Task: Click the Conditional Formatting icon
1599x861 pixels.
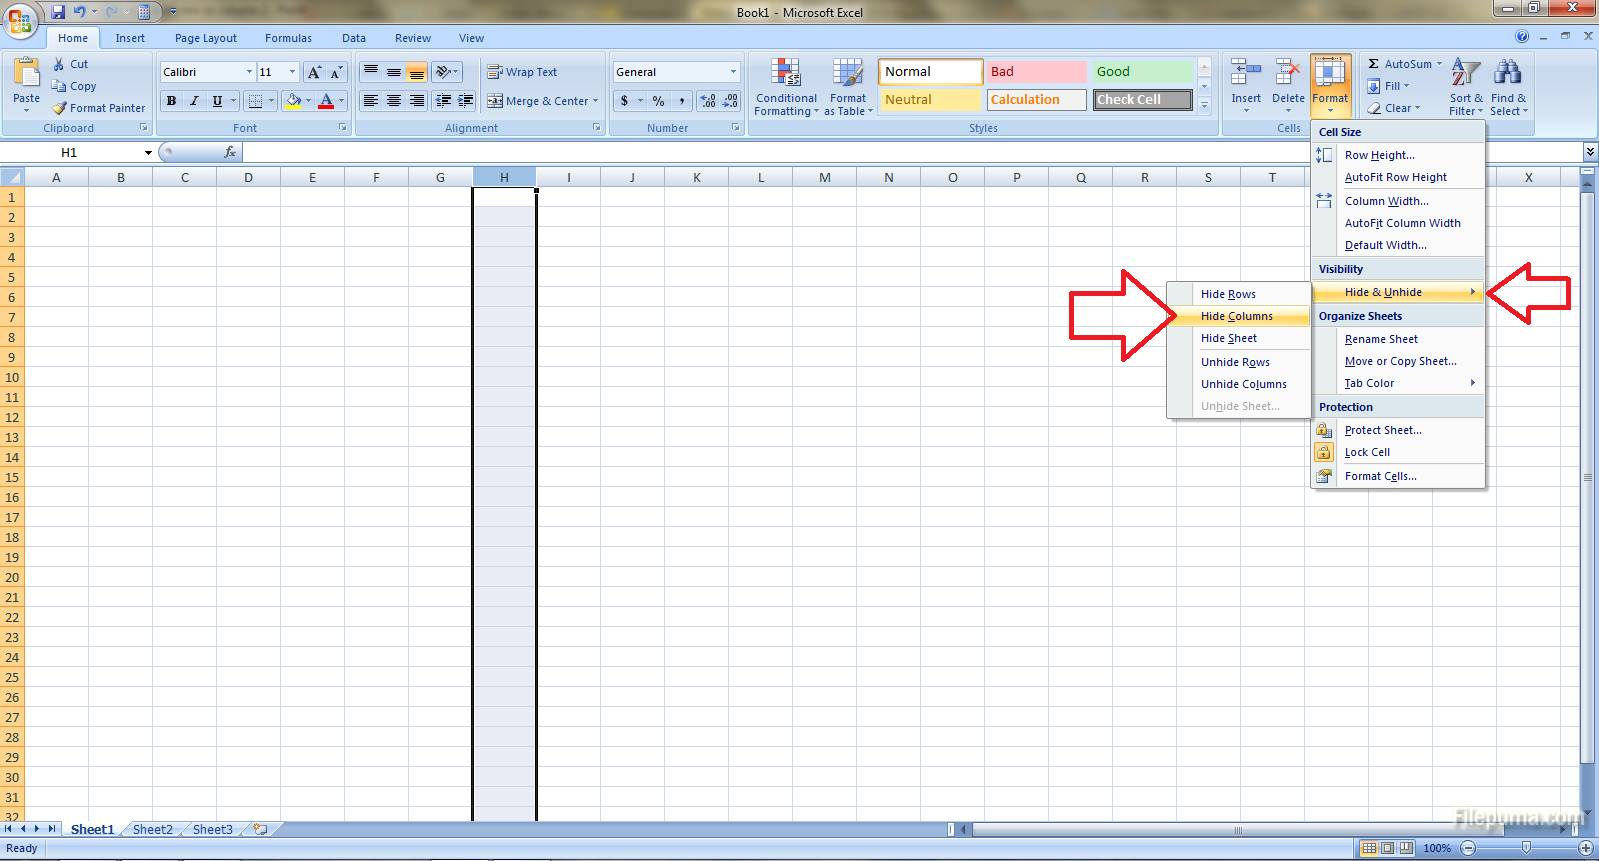Action: (786, 74)
